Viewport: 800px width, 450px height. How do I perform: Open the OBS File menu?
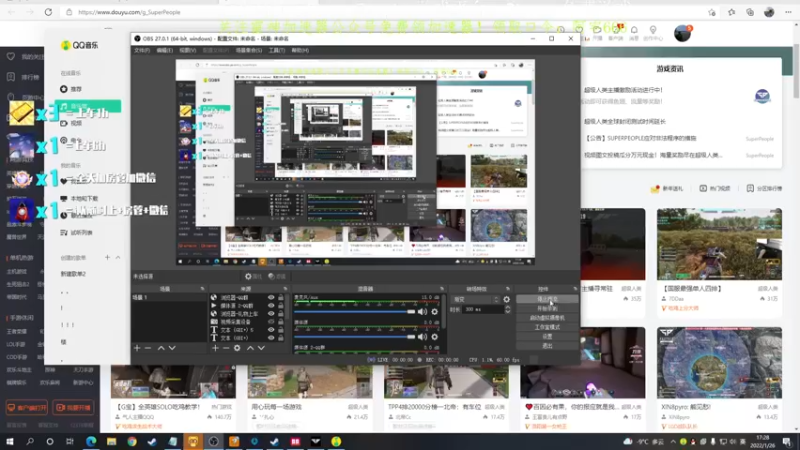[142, 51]
